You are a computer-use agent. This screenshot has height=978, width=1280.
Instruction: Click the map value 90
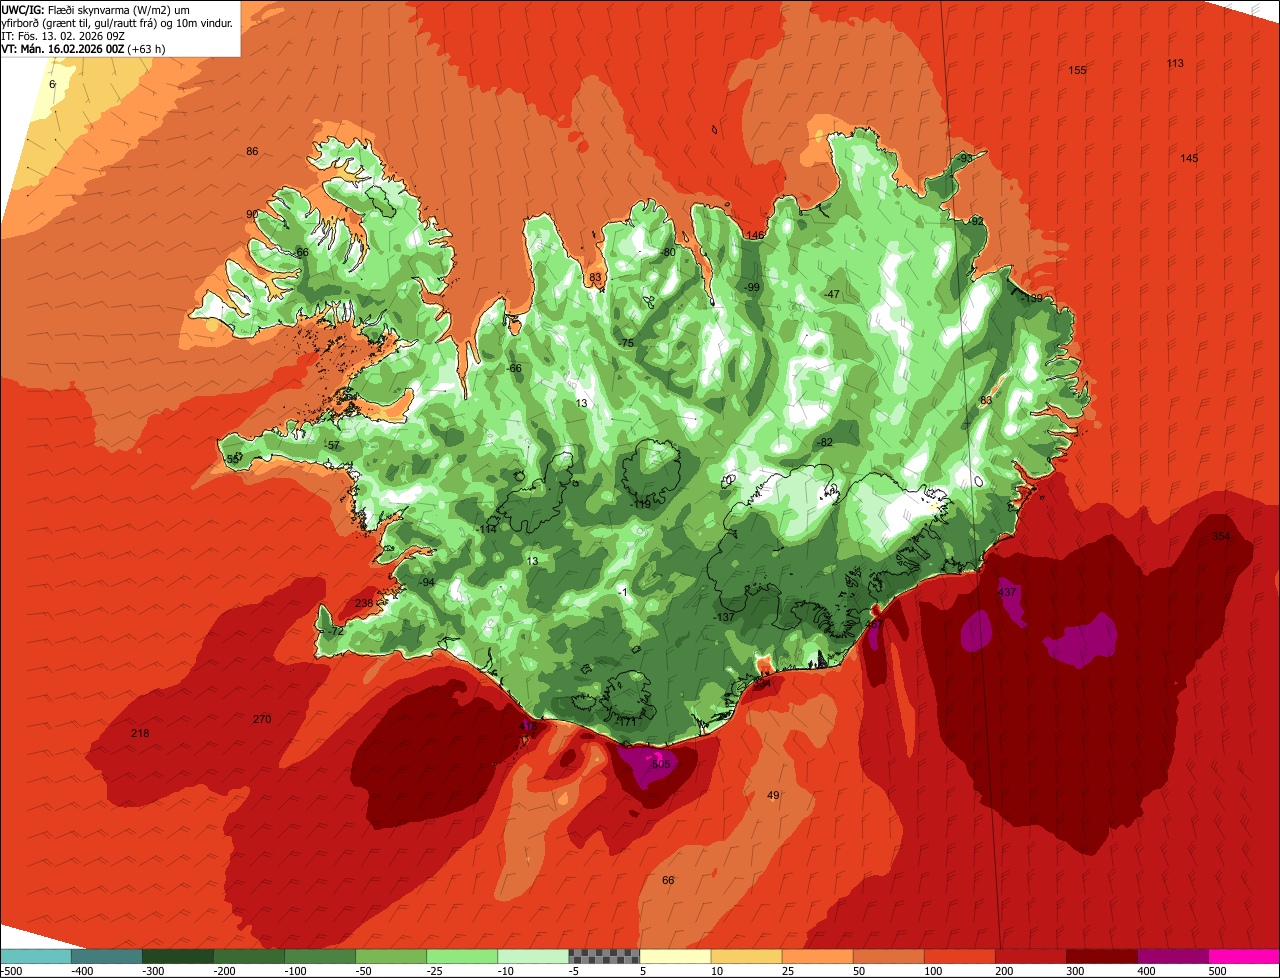[252, 214]
